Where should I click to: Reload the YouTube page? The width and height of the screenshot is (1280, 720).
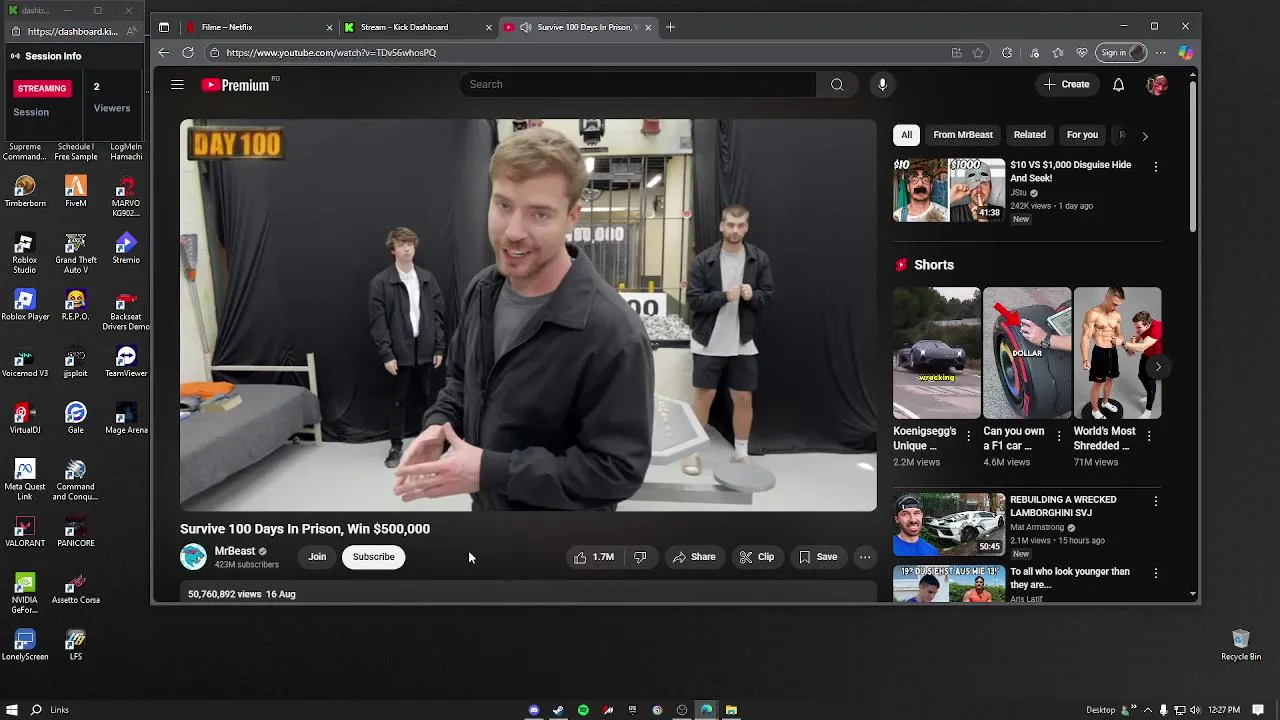click(188, 53)
